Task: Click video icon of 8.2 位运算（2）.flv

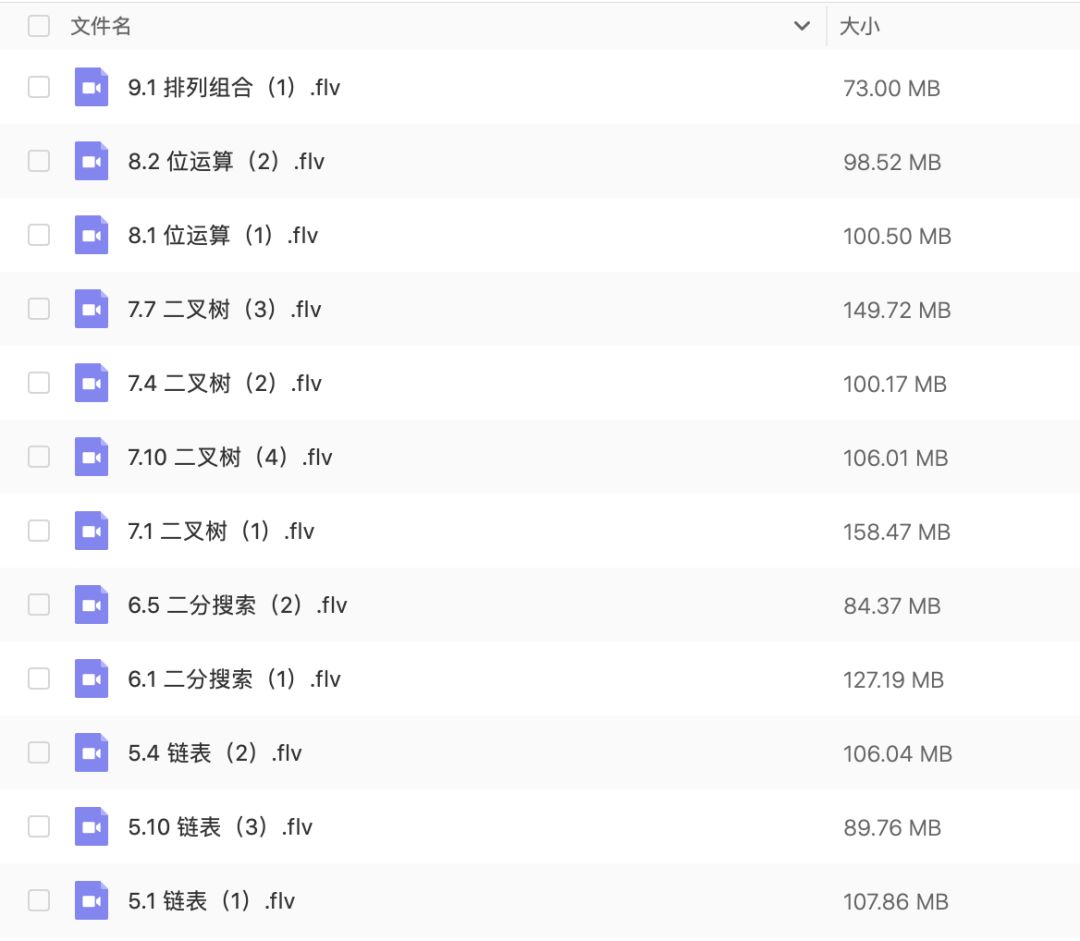Action: click(x=91, y=161)
